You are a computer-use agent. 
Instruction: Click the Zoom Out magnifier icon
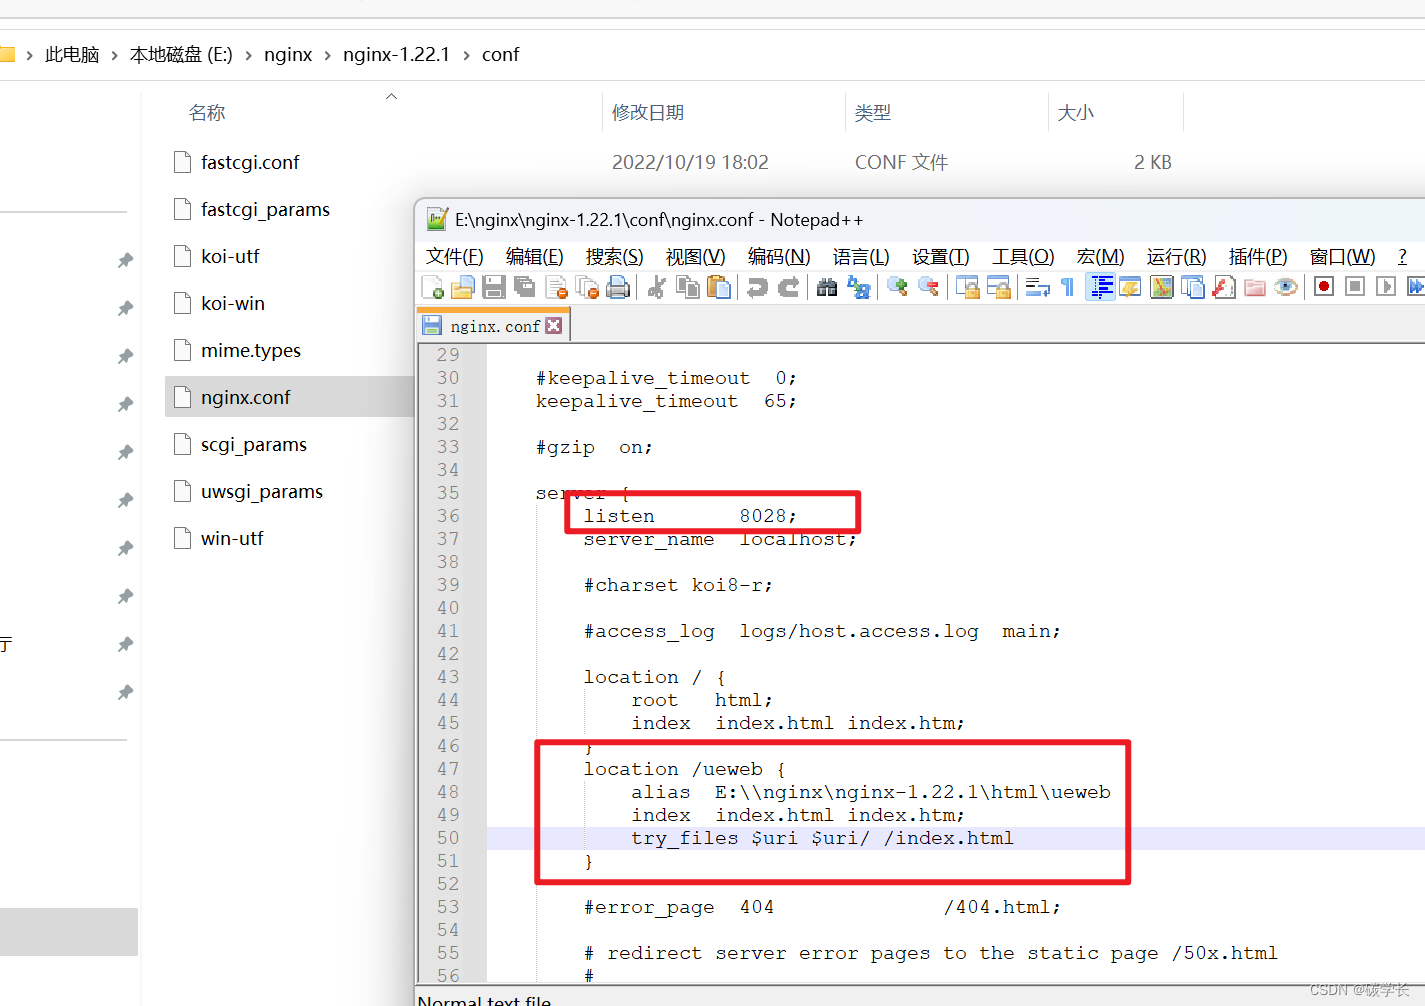928,288
